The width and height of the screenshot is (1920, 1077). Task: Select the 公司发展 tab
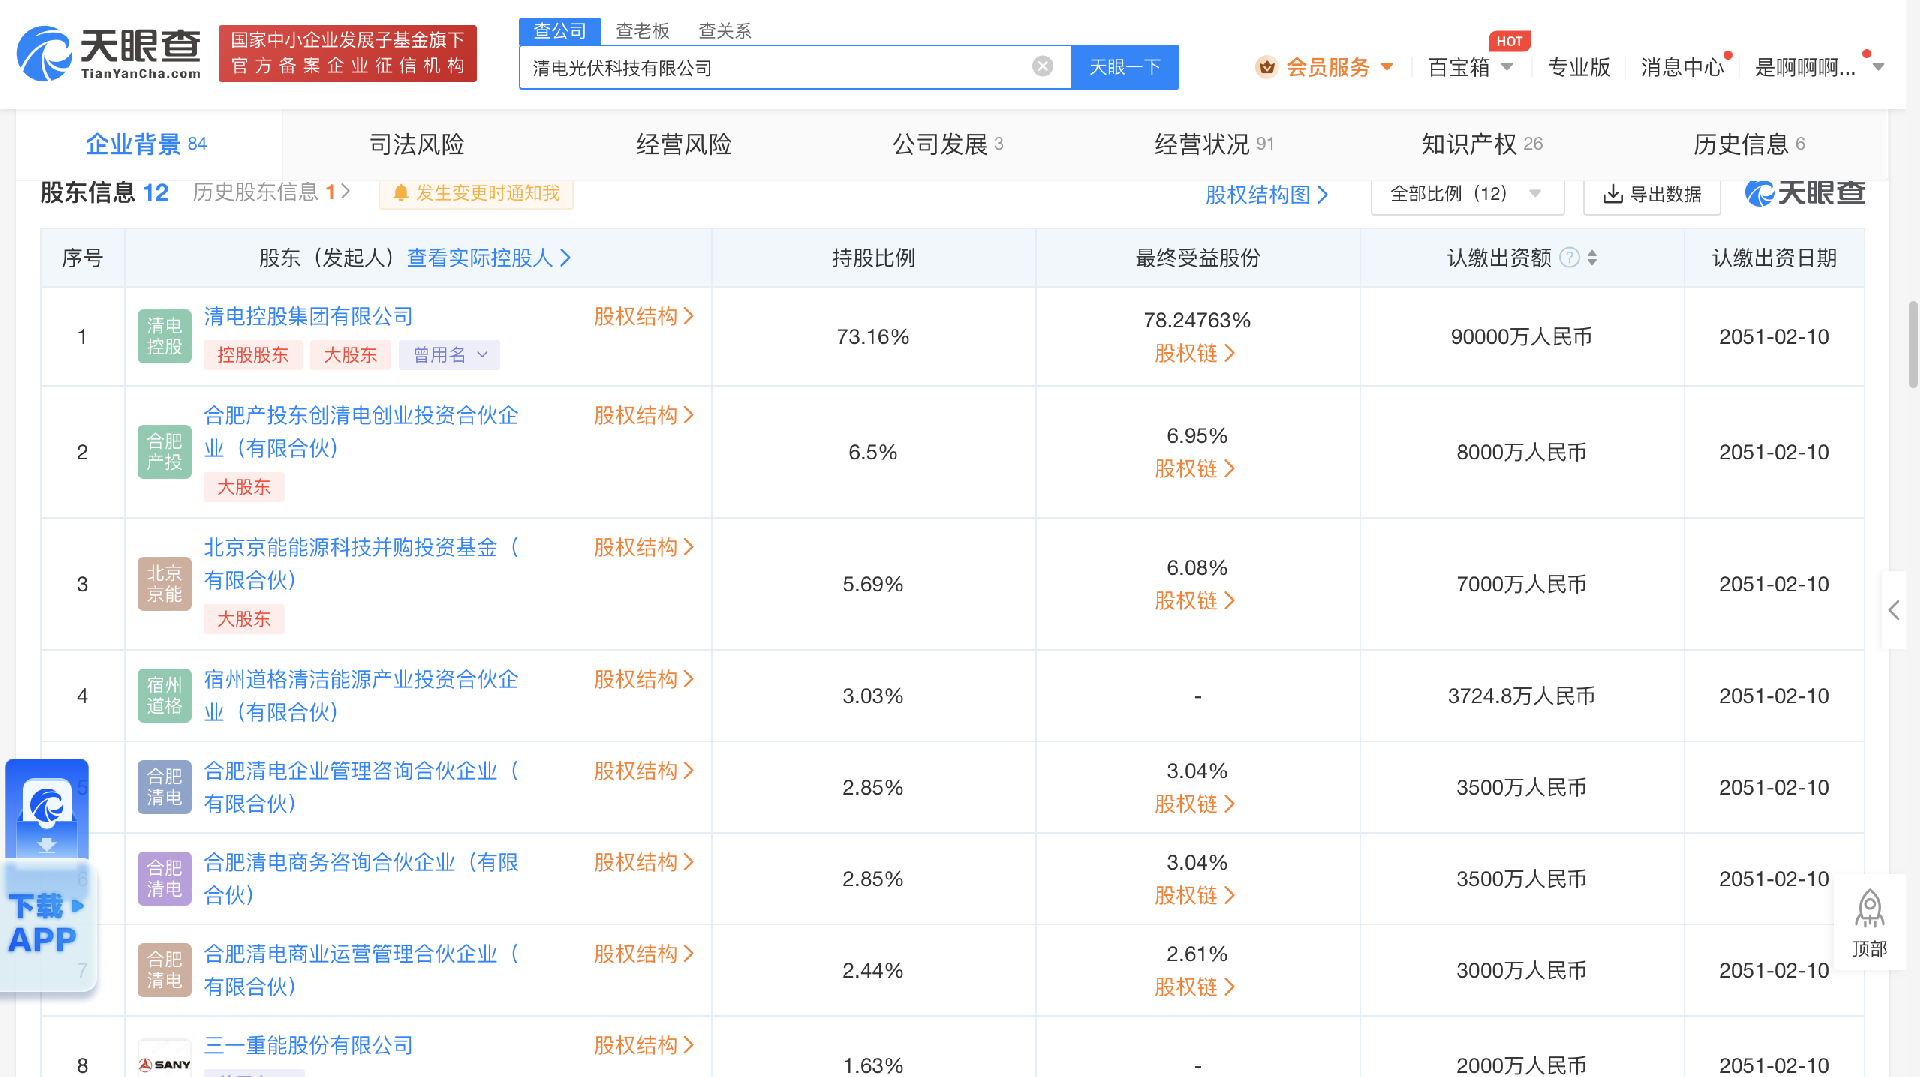[948, 144]
